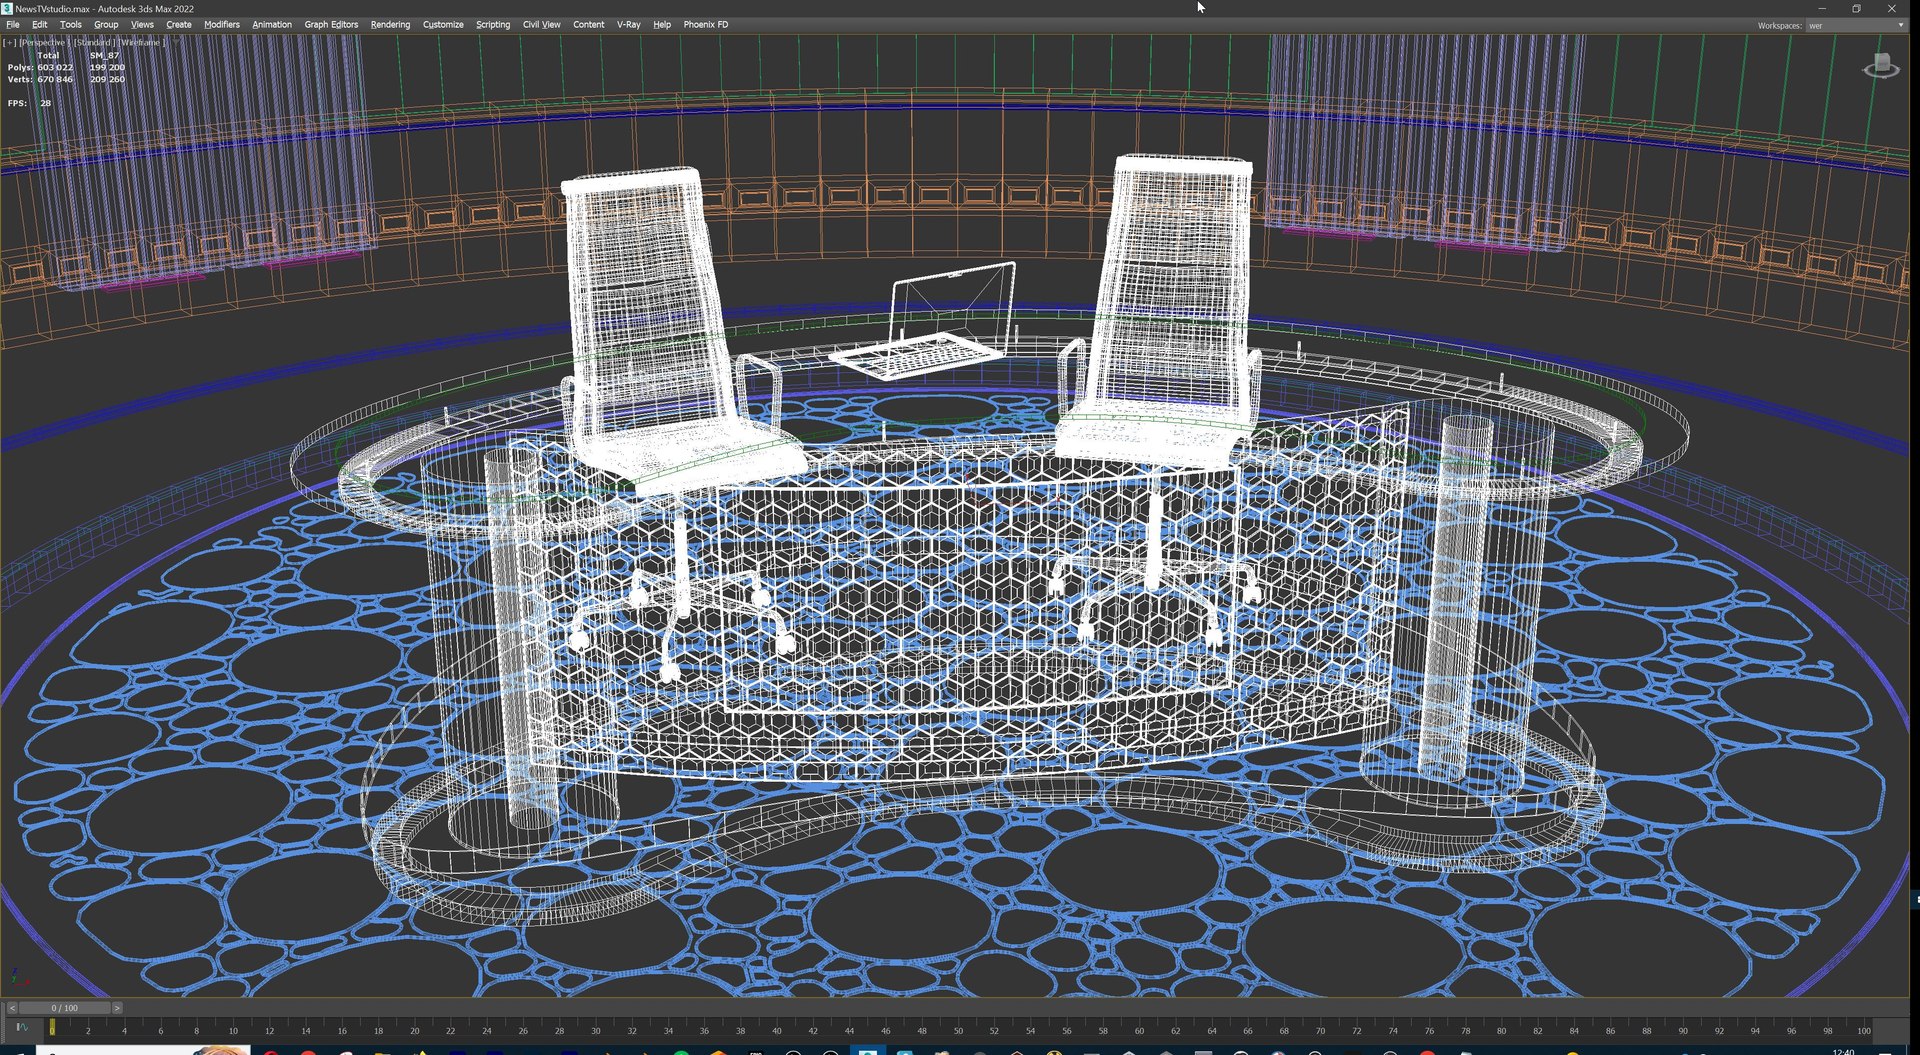The height and width of the screenshot is (1055, 1920).
Task: Click the [+] viewport general menu label
Action: tap(10, 42)
